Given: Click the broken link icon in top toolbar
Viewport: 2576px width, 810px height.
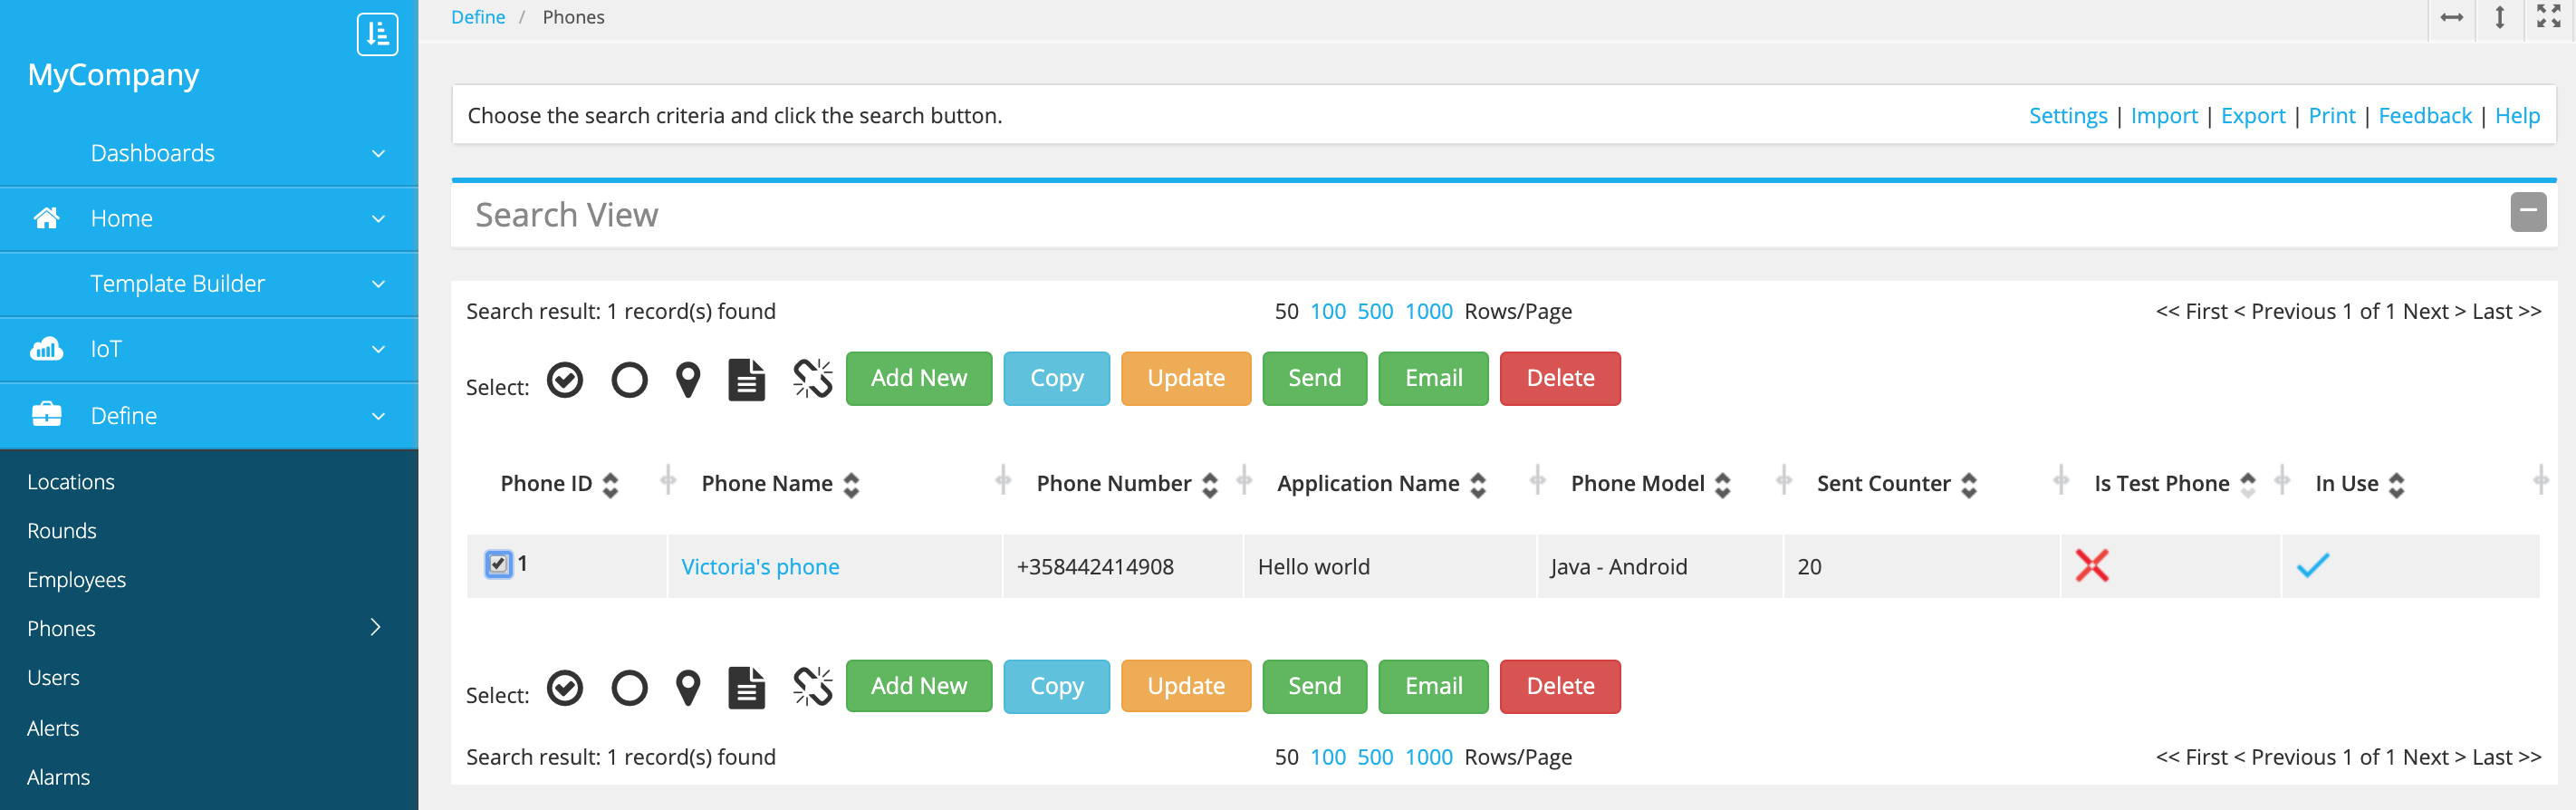Looking at the screenshot, I should point(812,379).
